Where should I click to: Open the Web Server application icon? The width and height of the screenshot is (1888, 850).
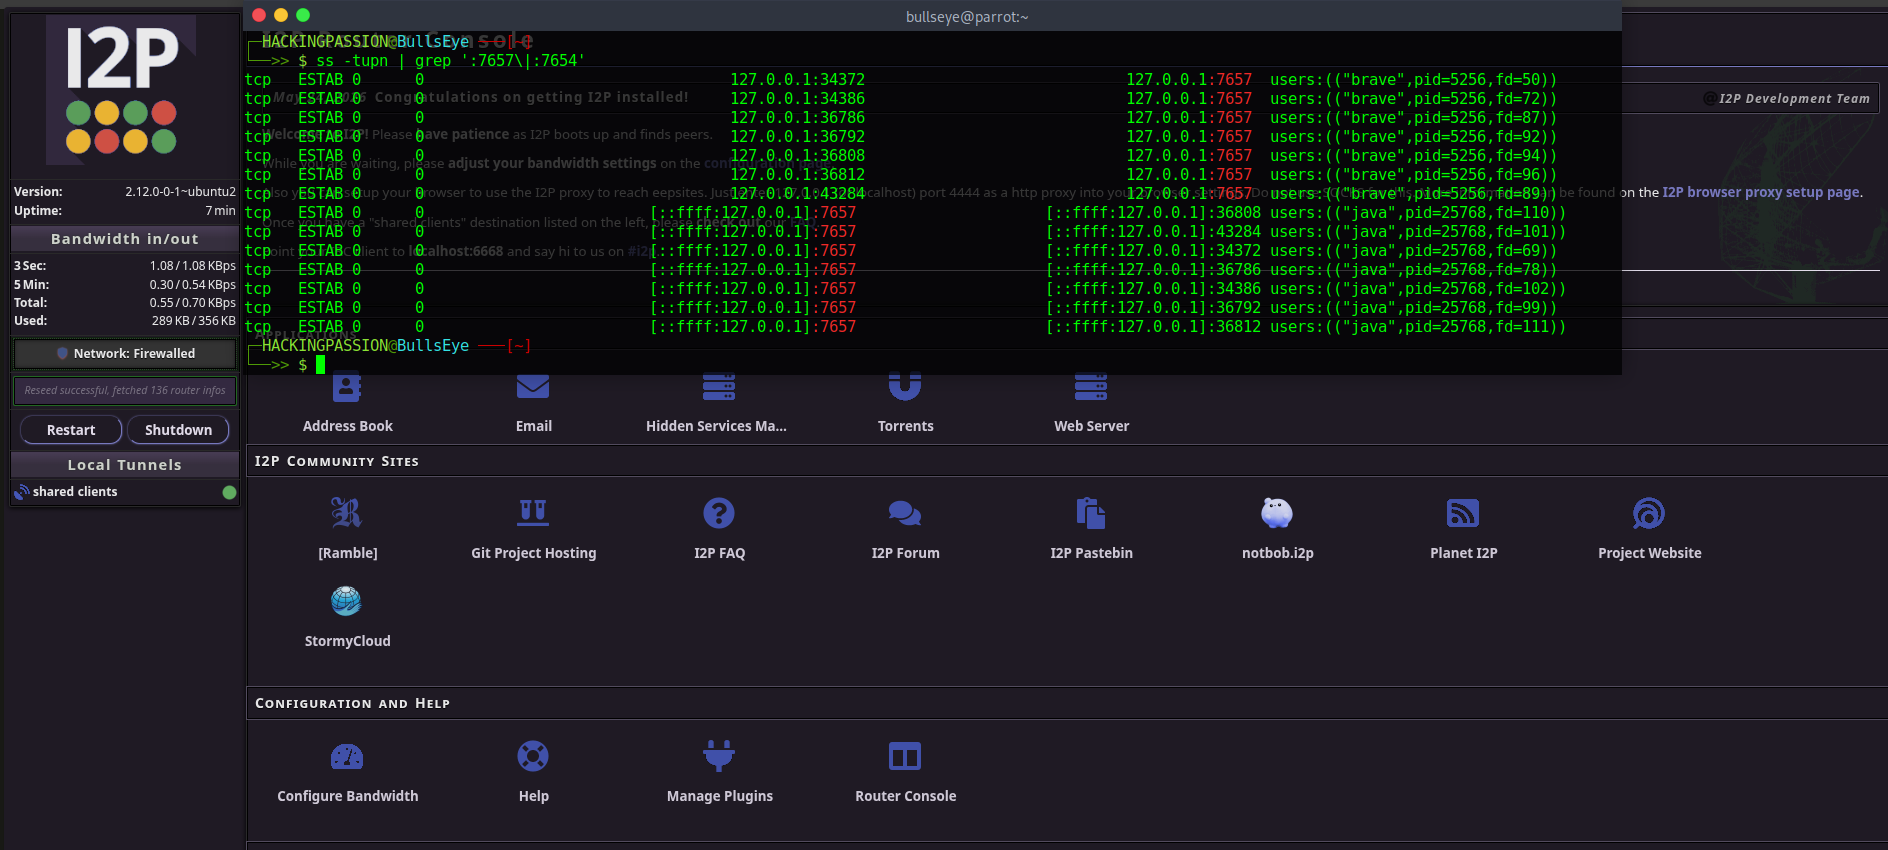(x=1091, y=387)
